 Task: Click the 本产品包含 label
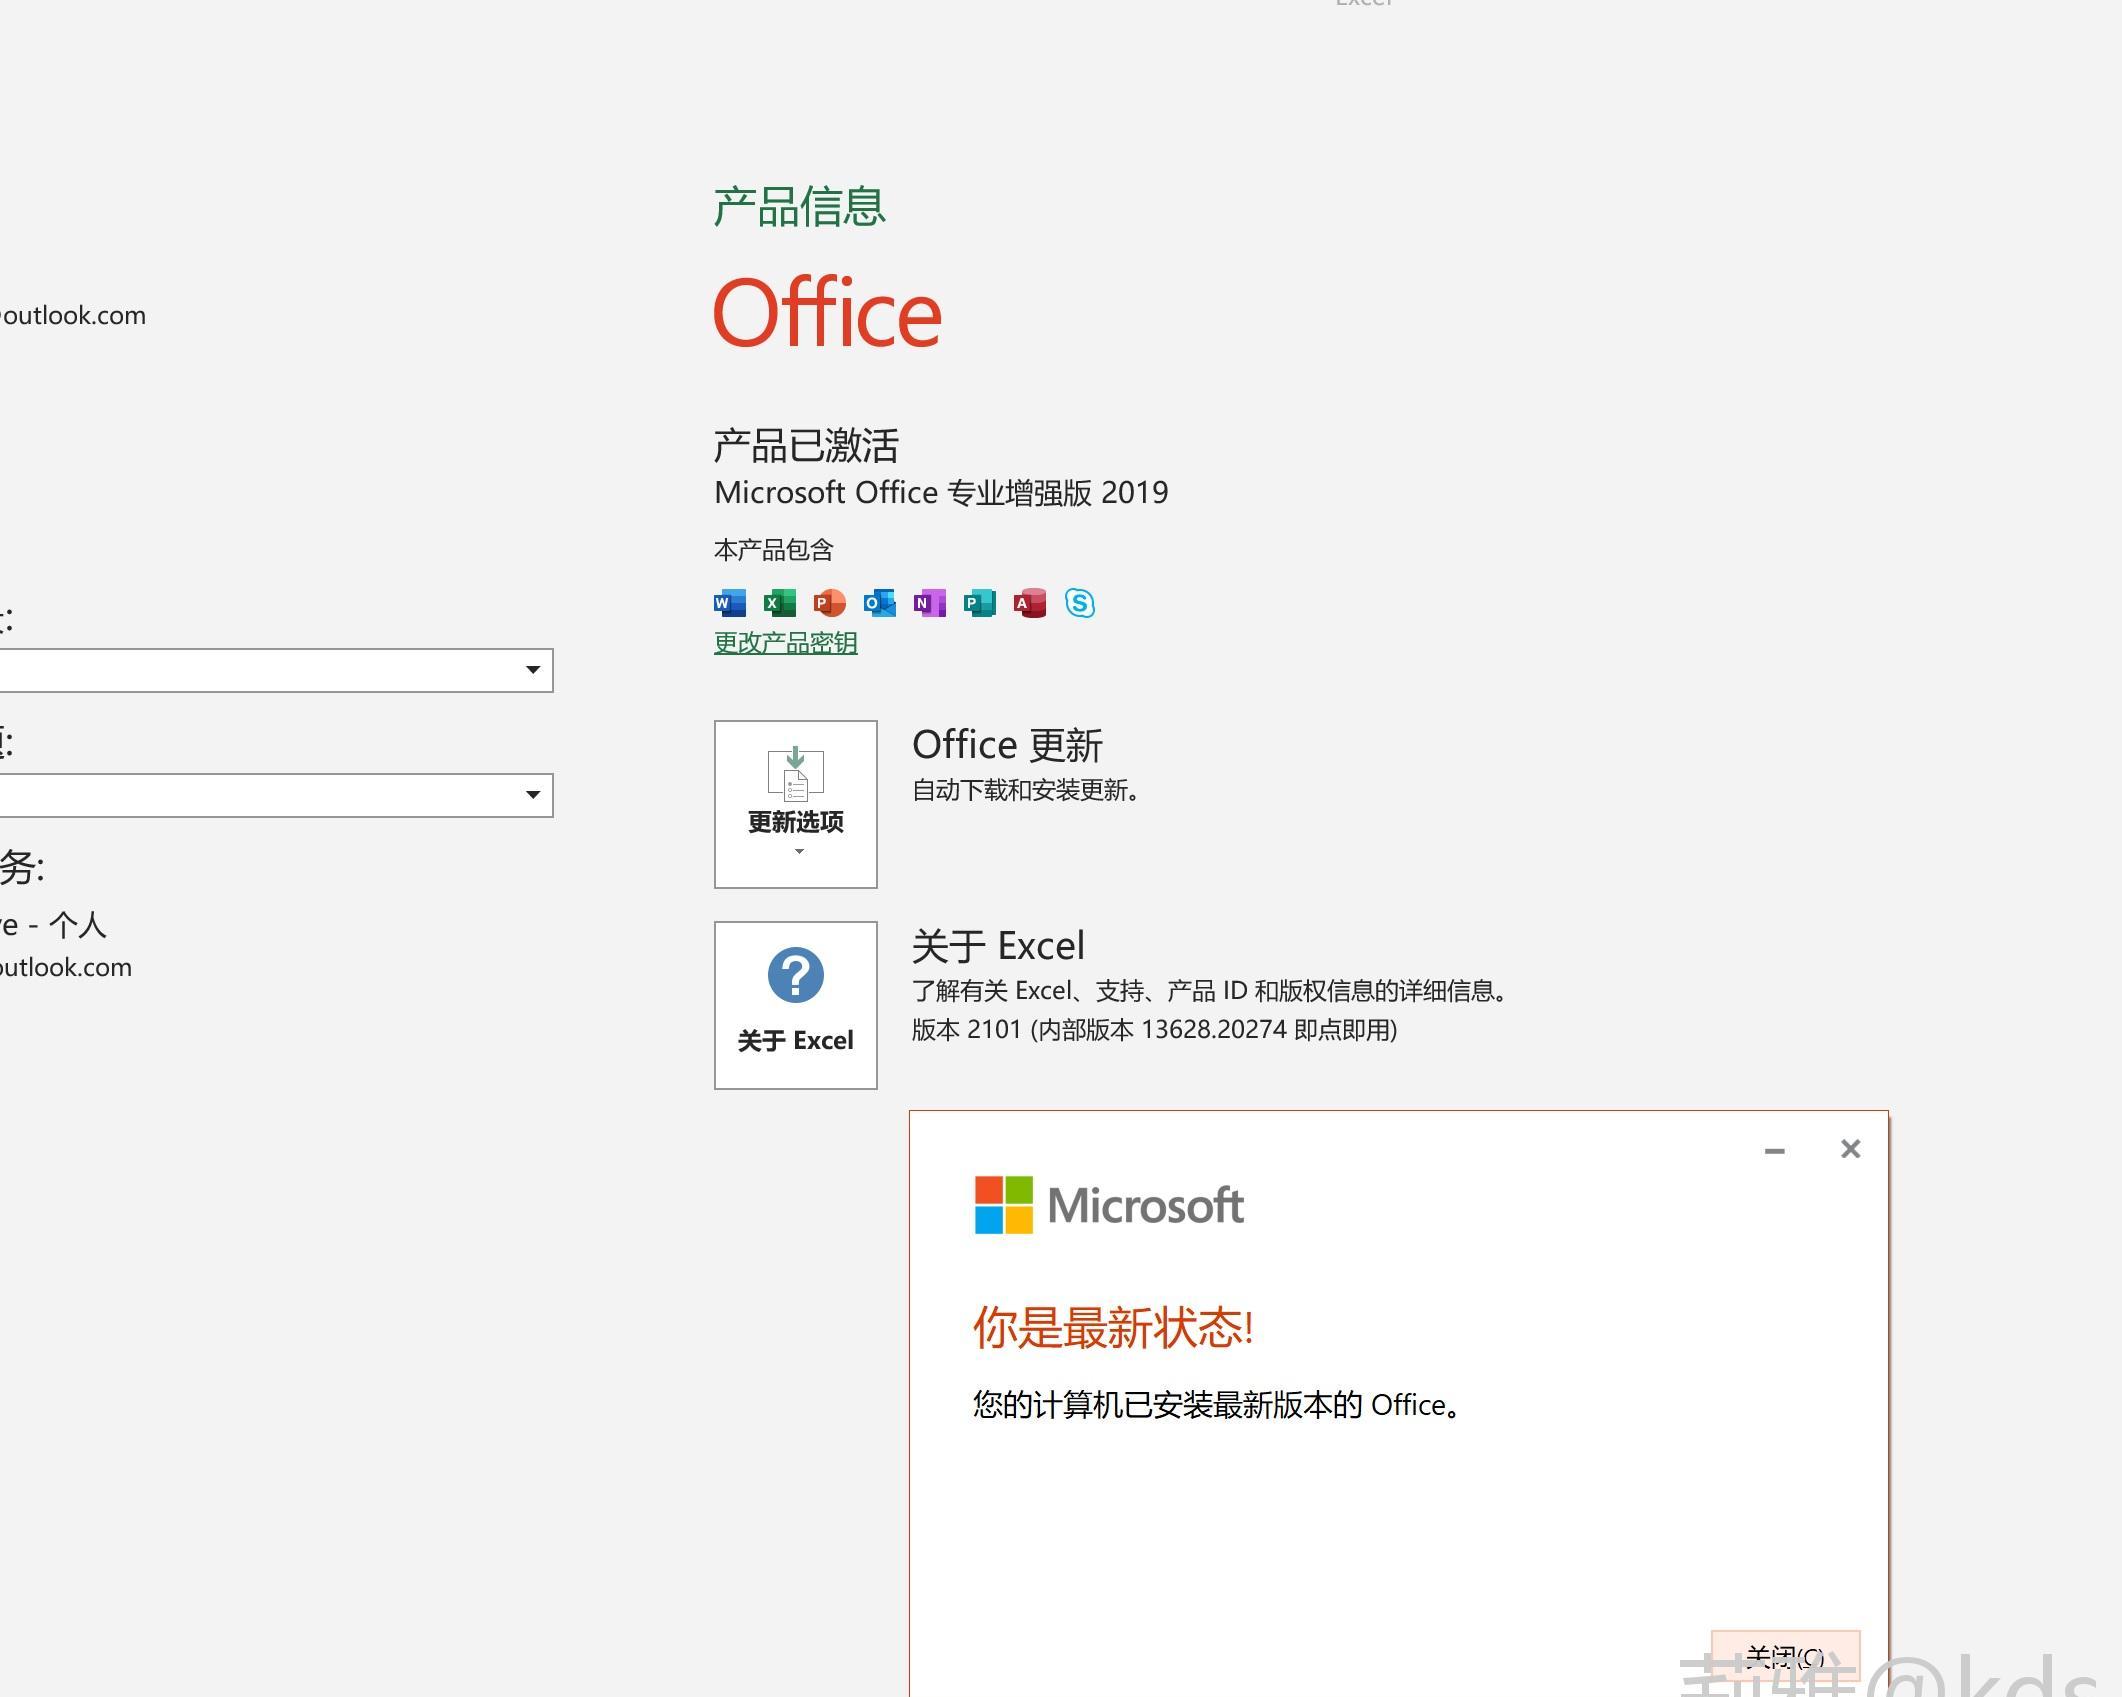pyautogui.click(x=774, y=550)
